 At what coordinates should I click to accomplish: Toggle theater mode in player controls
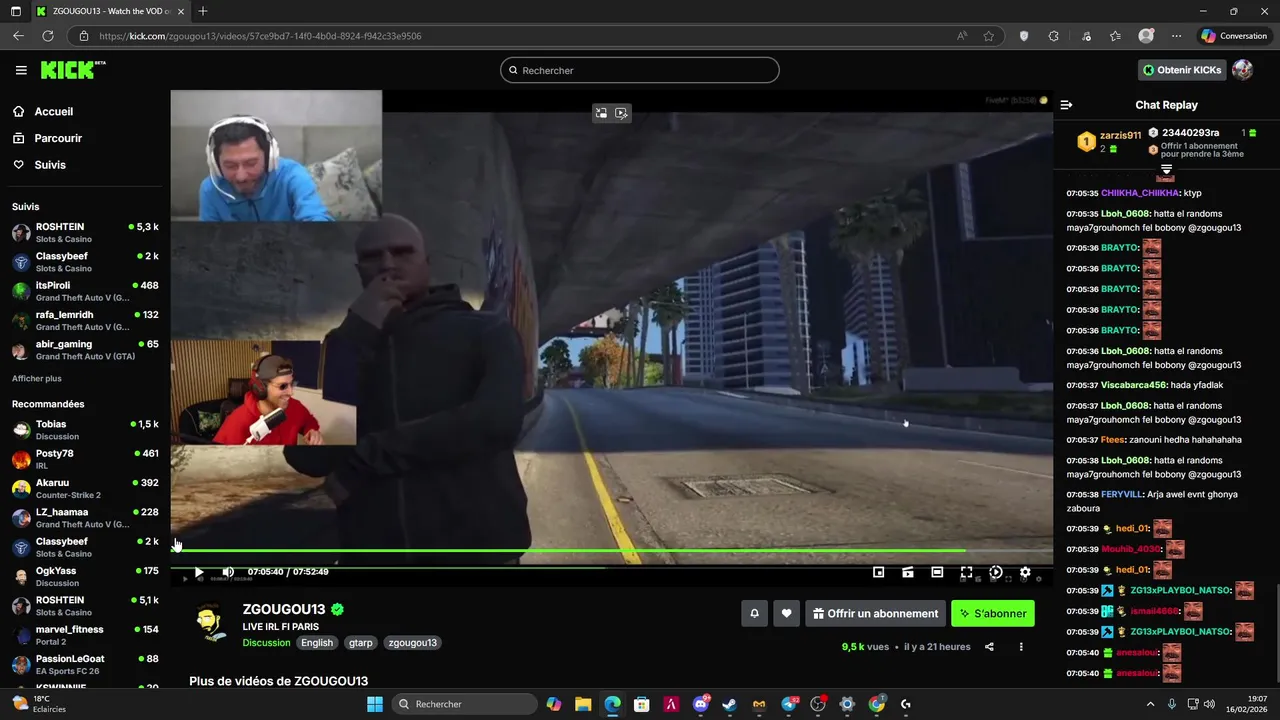click(937, 572)
